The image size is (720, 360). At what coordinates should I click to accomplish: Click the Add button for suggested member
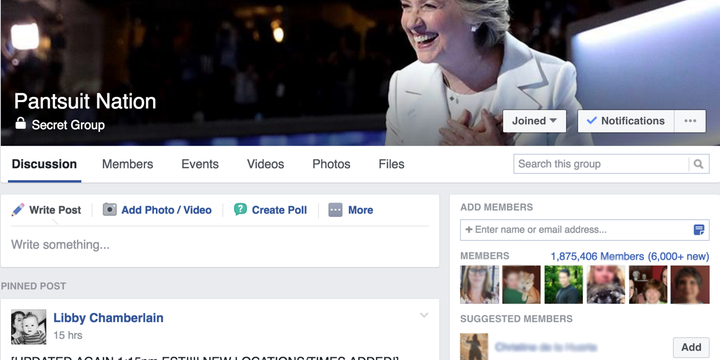691,348
